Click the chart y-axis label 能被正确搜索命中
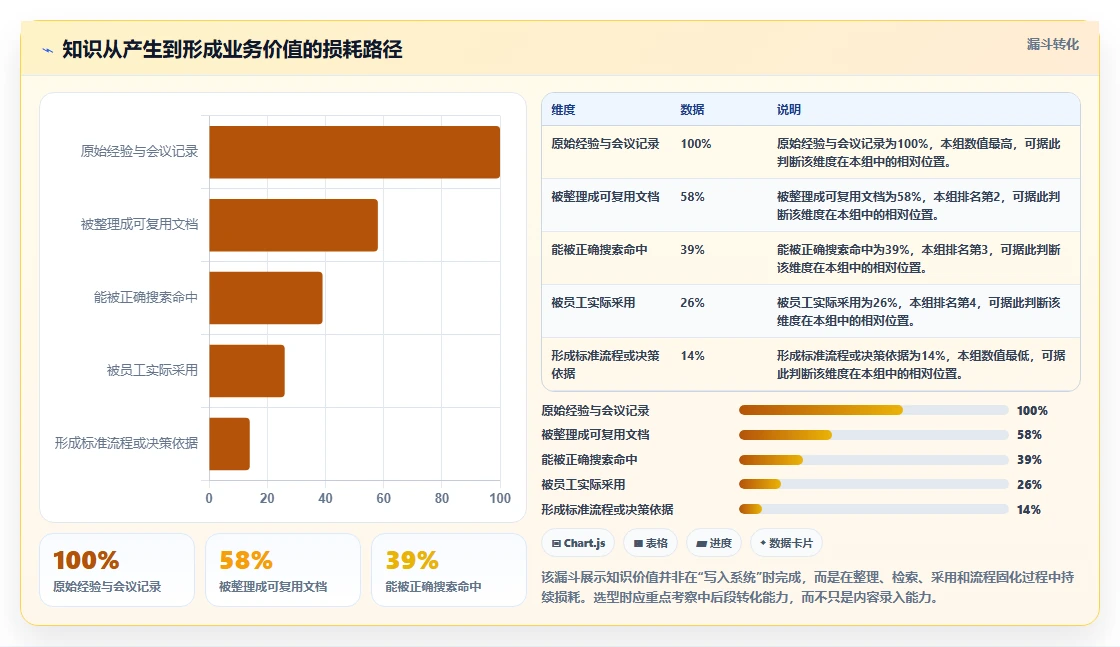The width and height of the screenshot is (1120, 647). click(146, 297)
